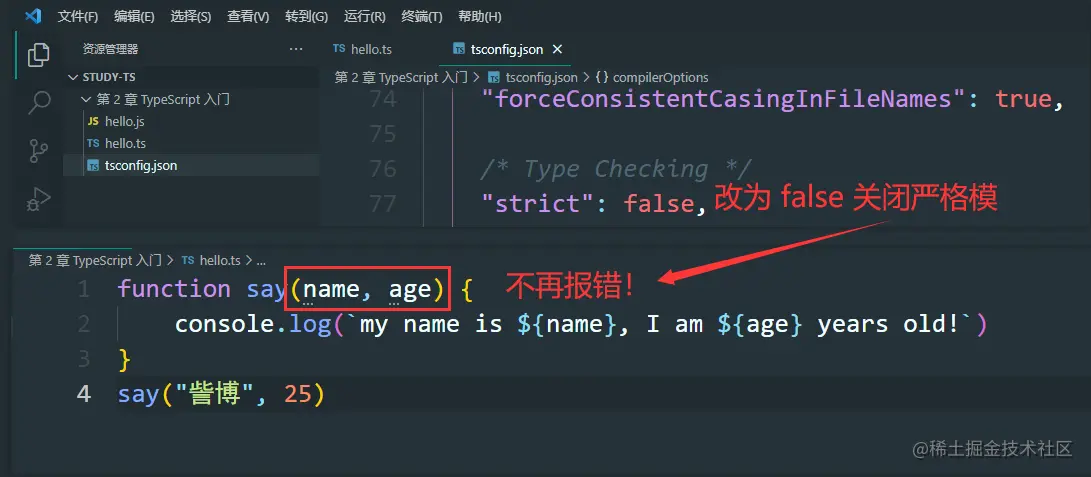Open hello.ts in the explorer tree

(125, 143)
